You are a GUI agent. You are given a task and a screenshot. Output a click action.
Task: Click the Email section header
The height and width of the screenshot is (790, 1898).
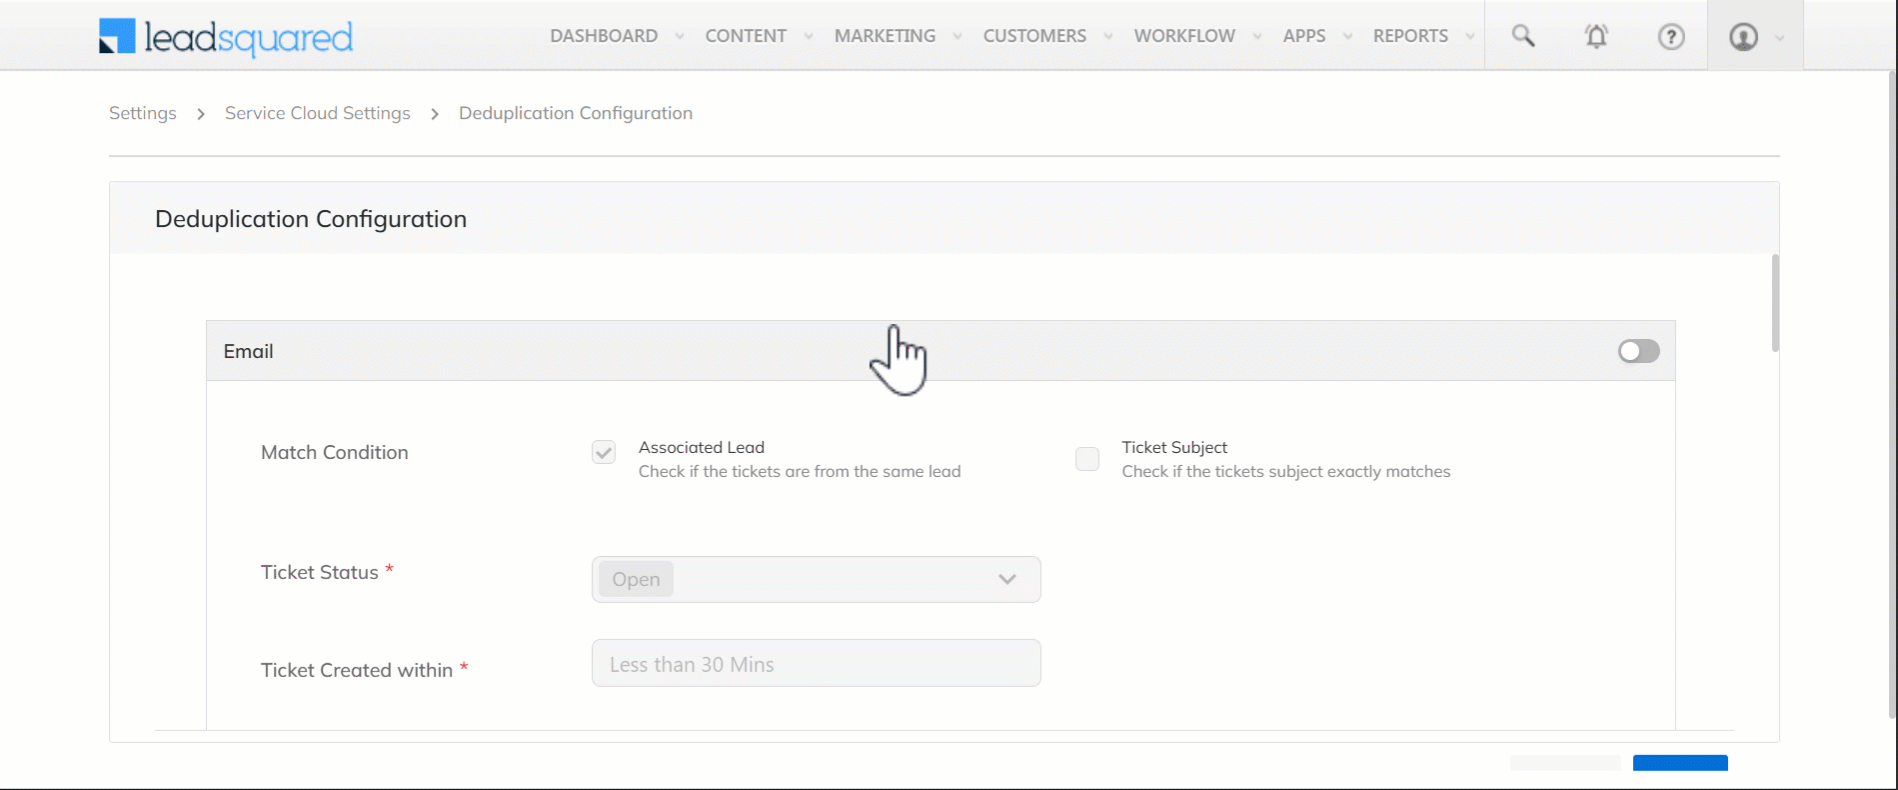click(940, 351)
